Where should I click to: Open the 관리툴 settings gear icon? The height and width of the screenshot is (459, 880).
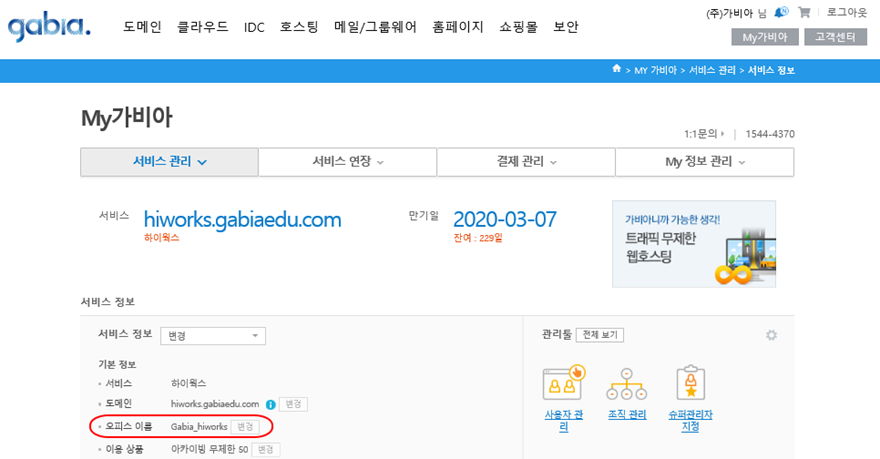pos(771,335)
